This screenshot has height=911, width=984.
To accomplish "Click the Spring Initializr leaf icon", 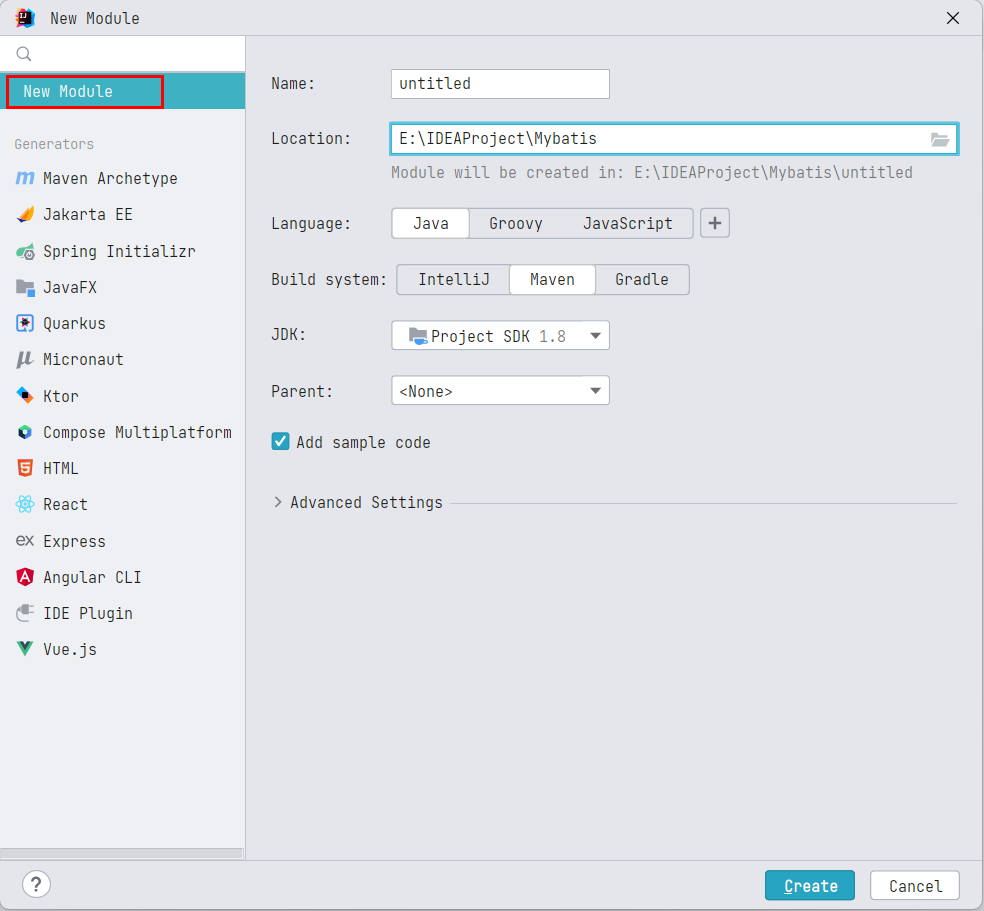I will (x=25, y=252).
